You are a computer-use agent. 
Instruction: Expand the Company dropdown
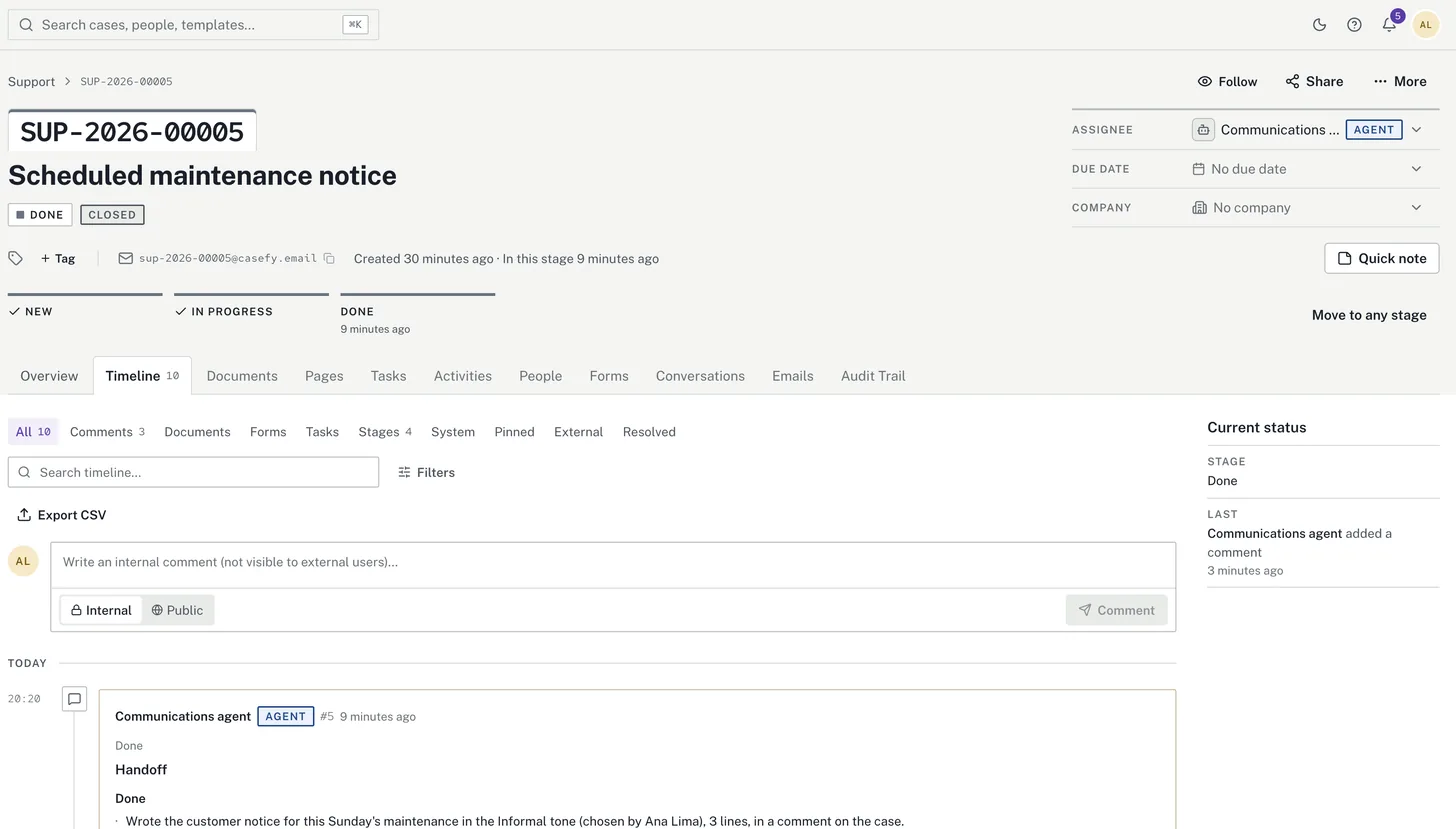click(x=1416, y=208)
